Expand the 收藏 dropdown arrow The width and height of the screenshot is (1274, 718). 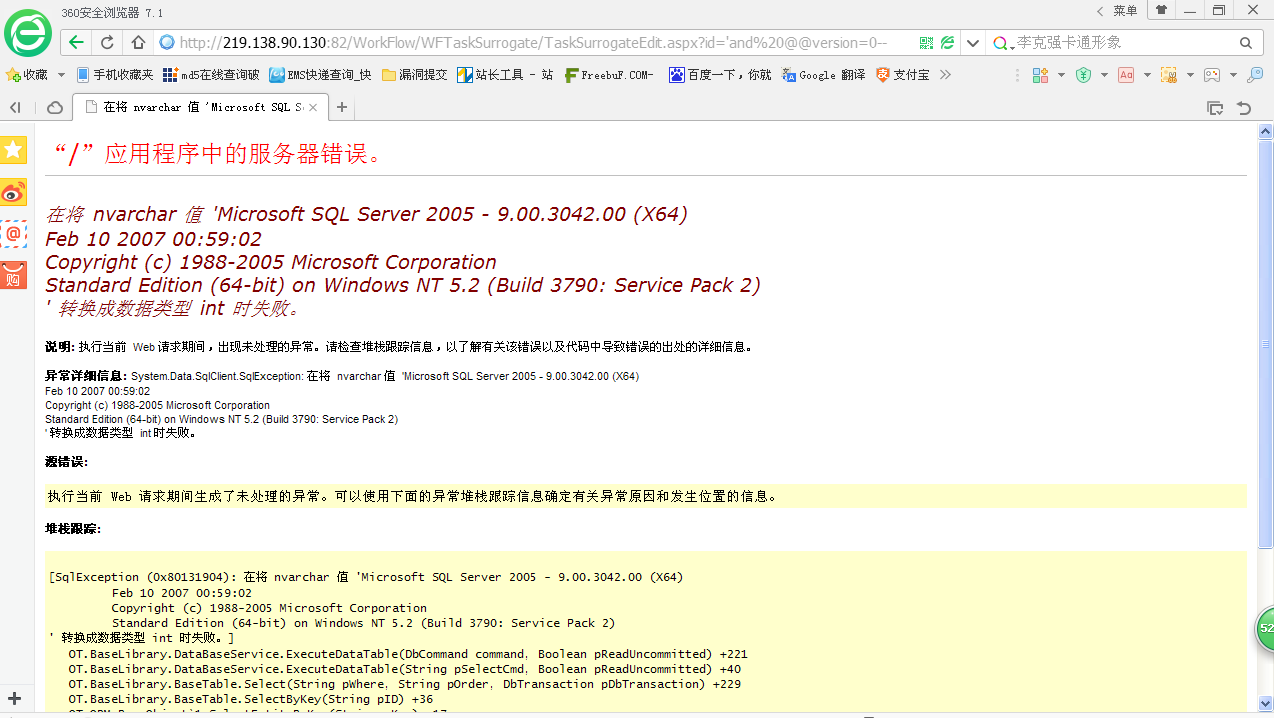[61, 75]
